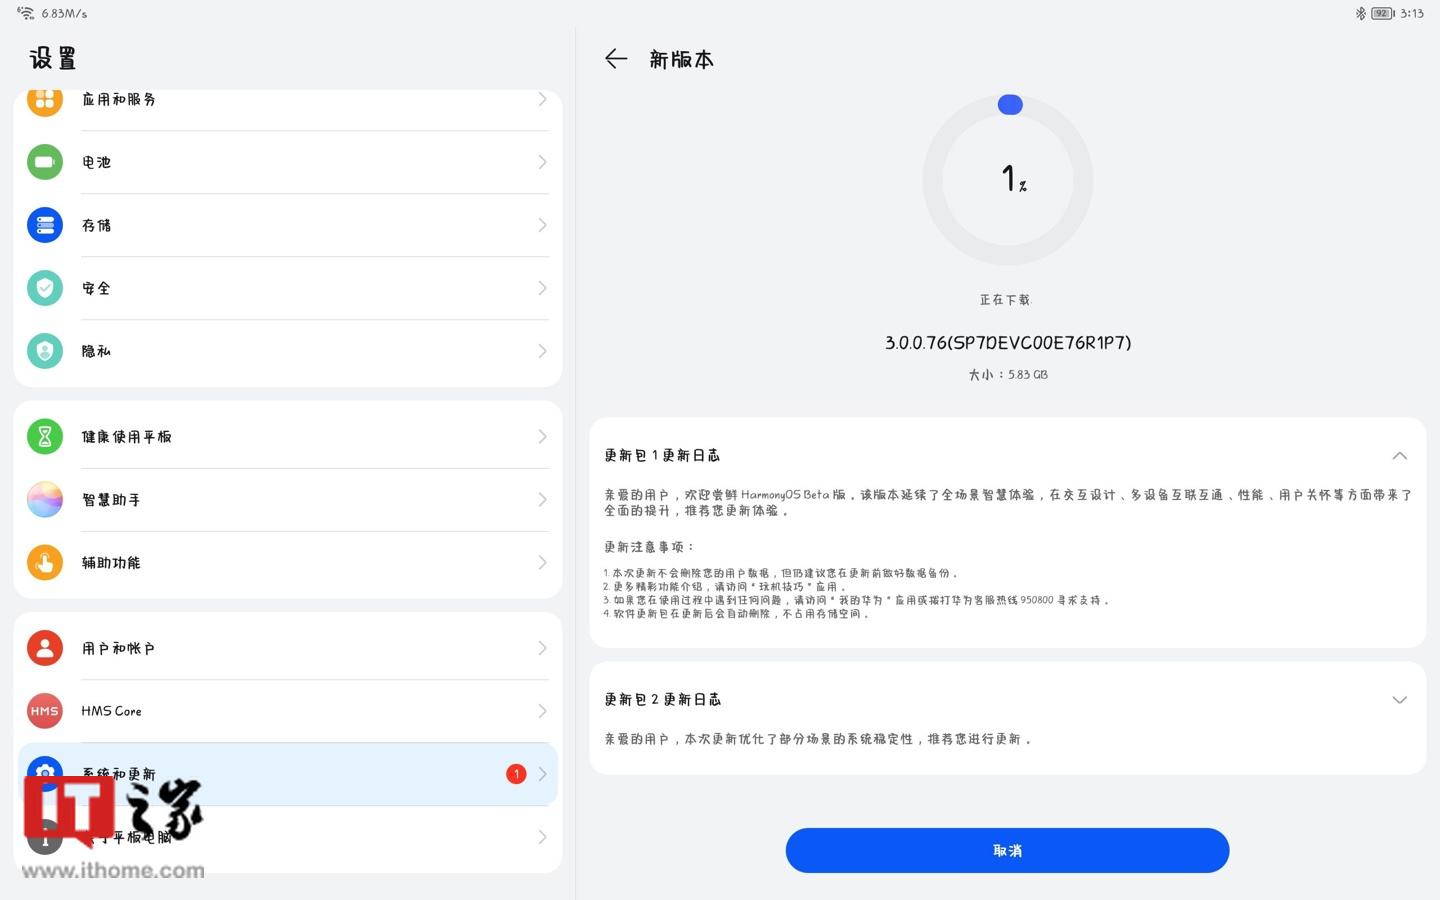Viewport: 1440px width, 900px height.
Task: Tap chevron on the 隐私 row
Action: coord(542,351)
